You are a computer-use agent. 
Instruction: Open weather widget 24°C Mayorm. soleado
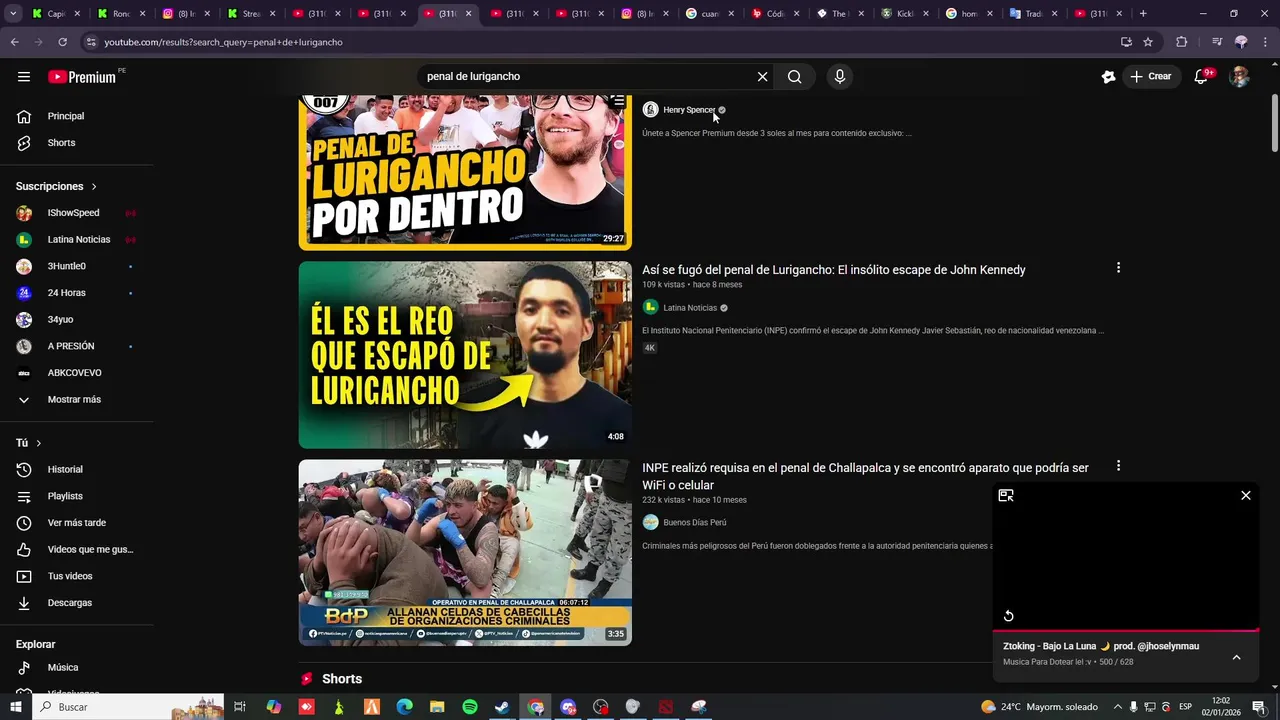coord(1040,707)
